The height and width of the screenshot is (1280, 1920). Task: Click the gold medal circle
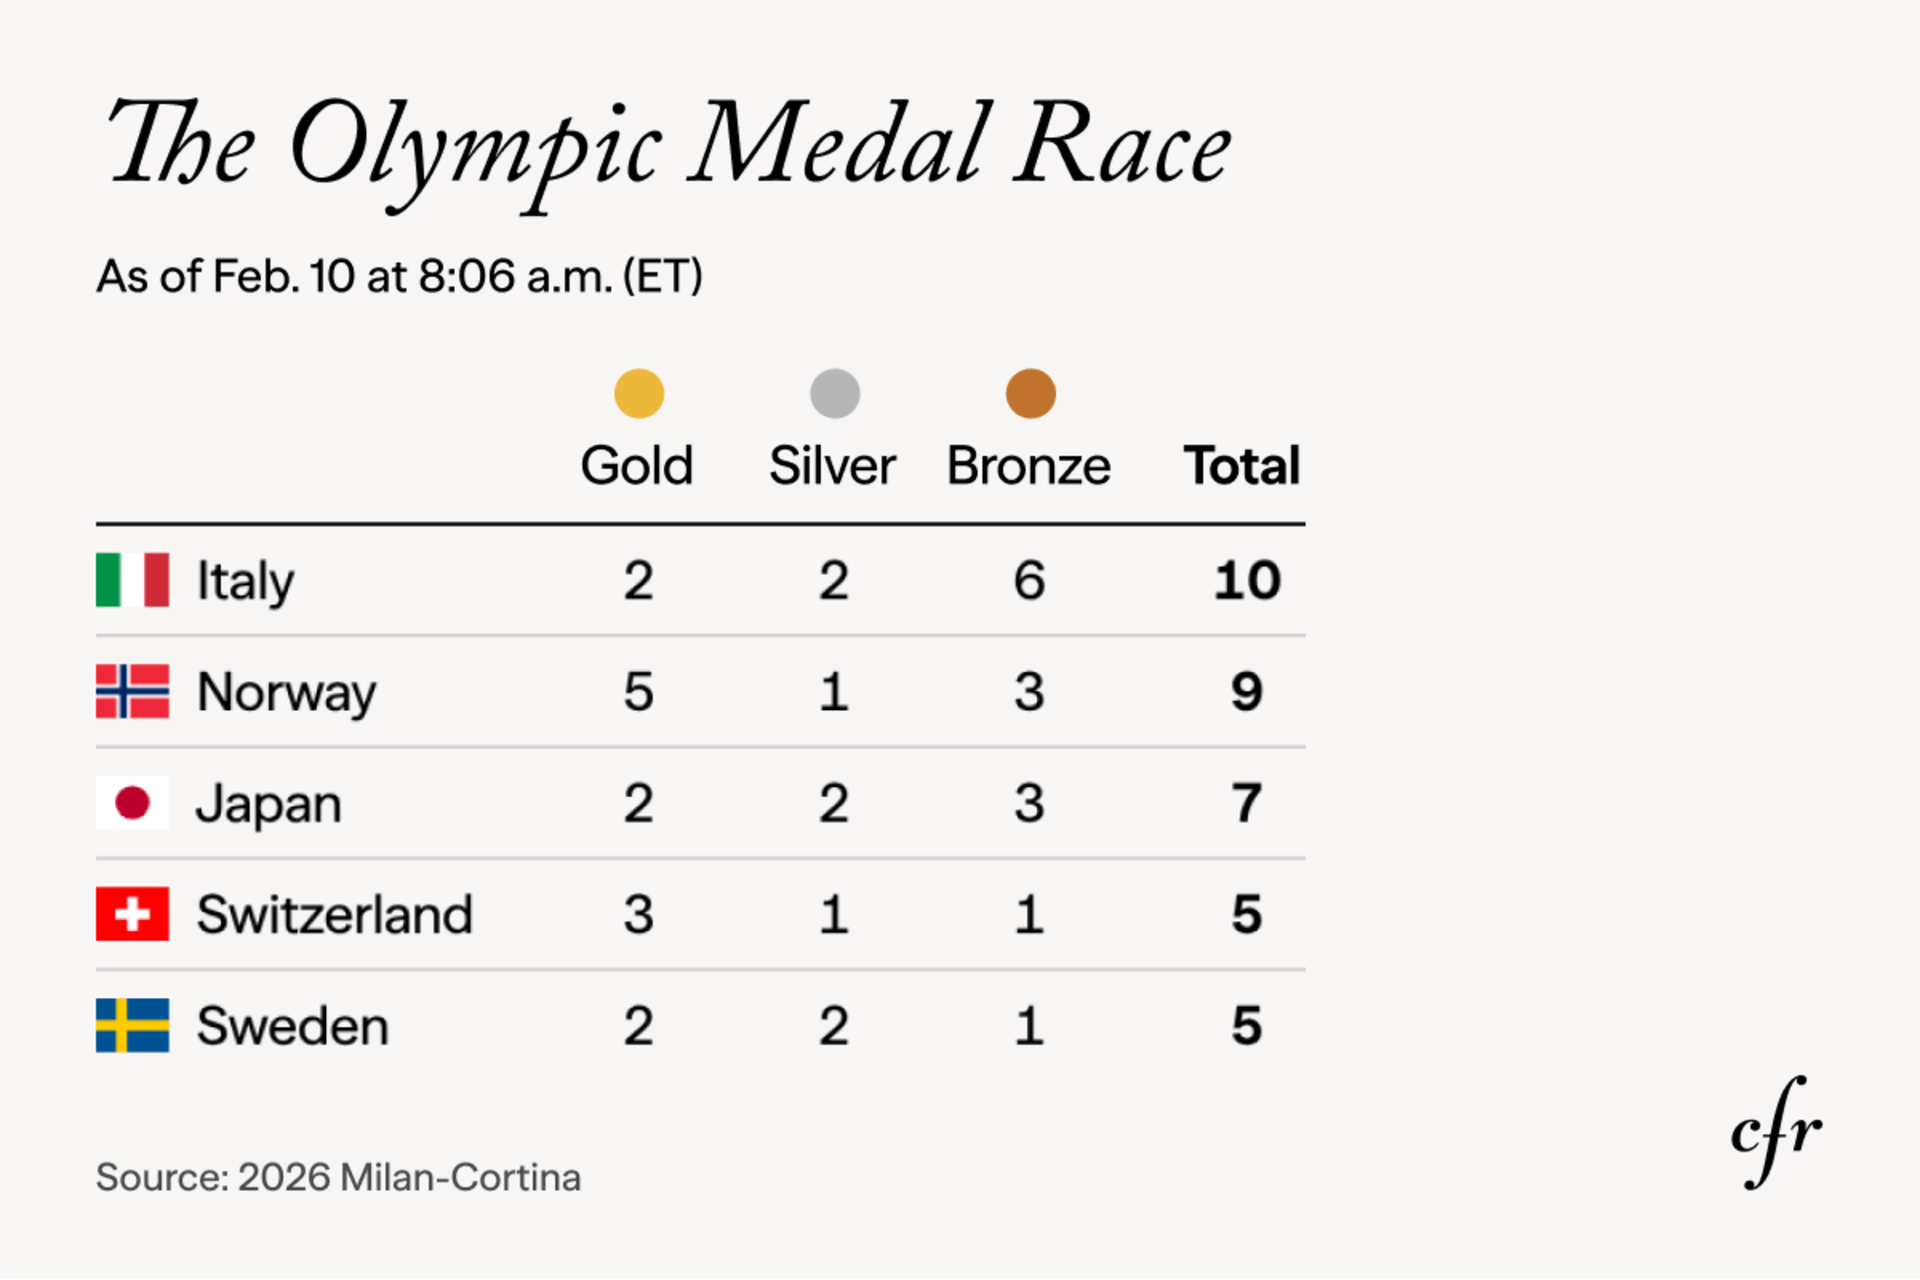[x=639, y=393]
